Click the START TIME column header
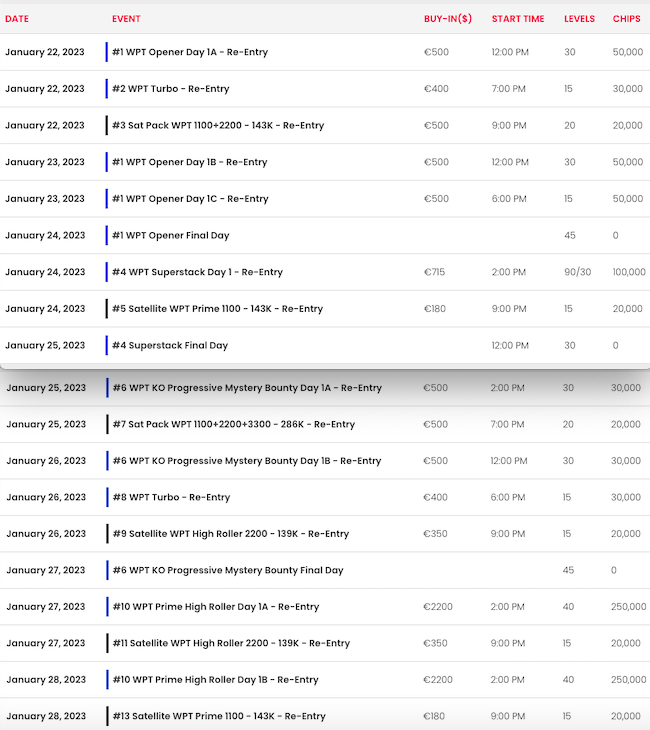 [x=518, y=19]
